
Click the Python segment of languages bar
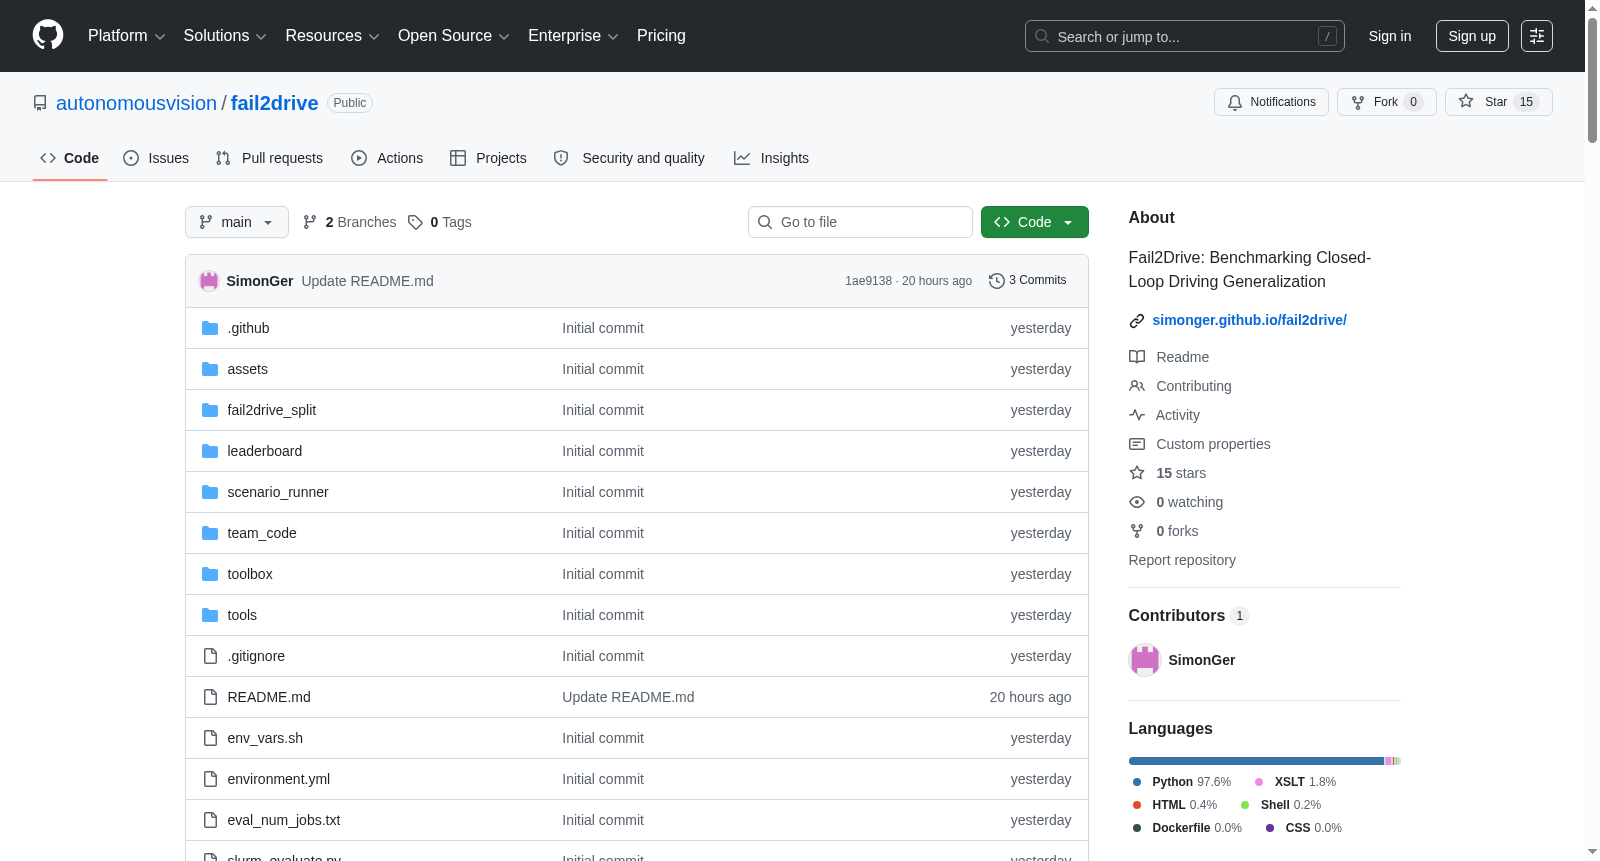[x=1256, y=761]
